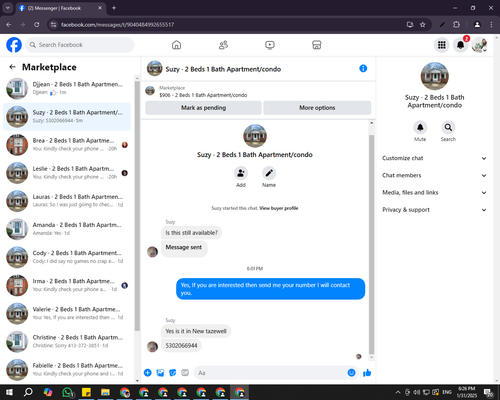Viewport: 500px width, 400px height.
Task: Choose a sticker icon in composer
Action: [x=173, y=373]
